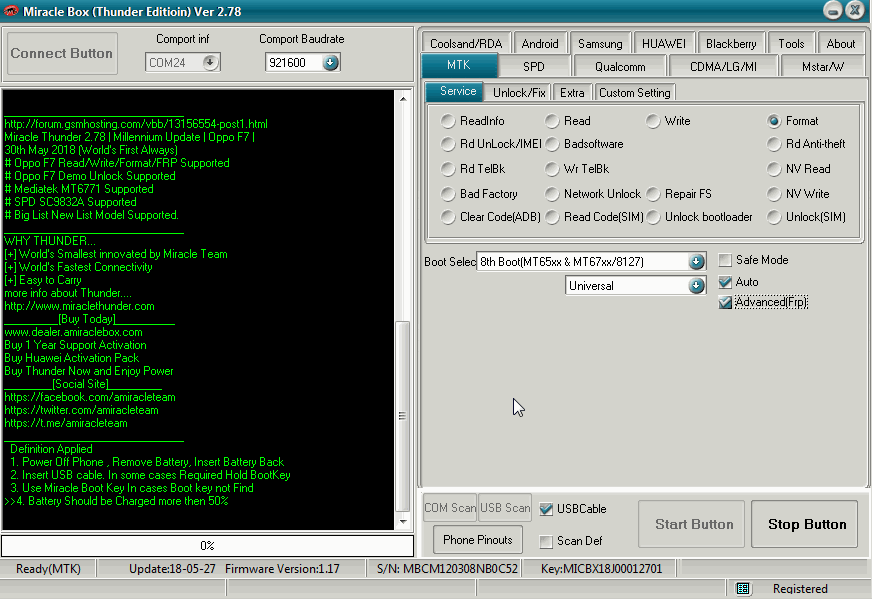This screenshot has height=599, width=872.
Task: Open the Samsung tab
Action: [x=600, y=43]
